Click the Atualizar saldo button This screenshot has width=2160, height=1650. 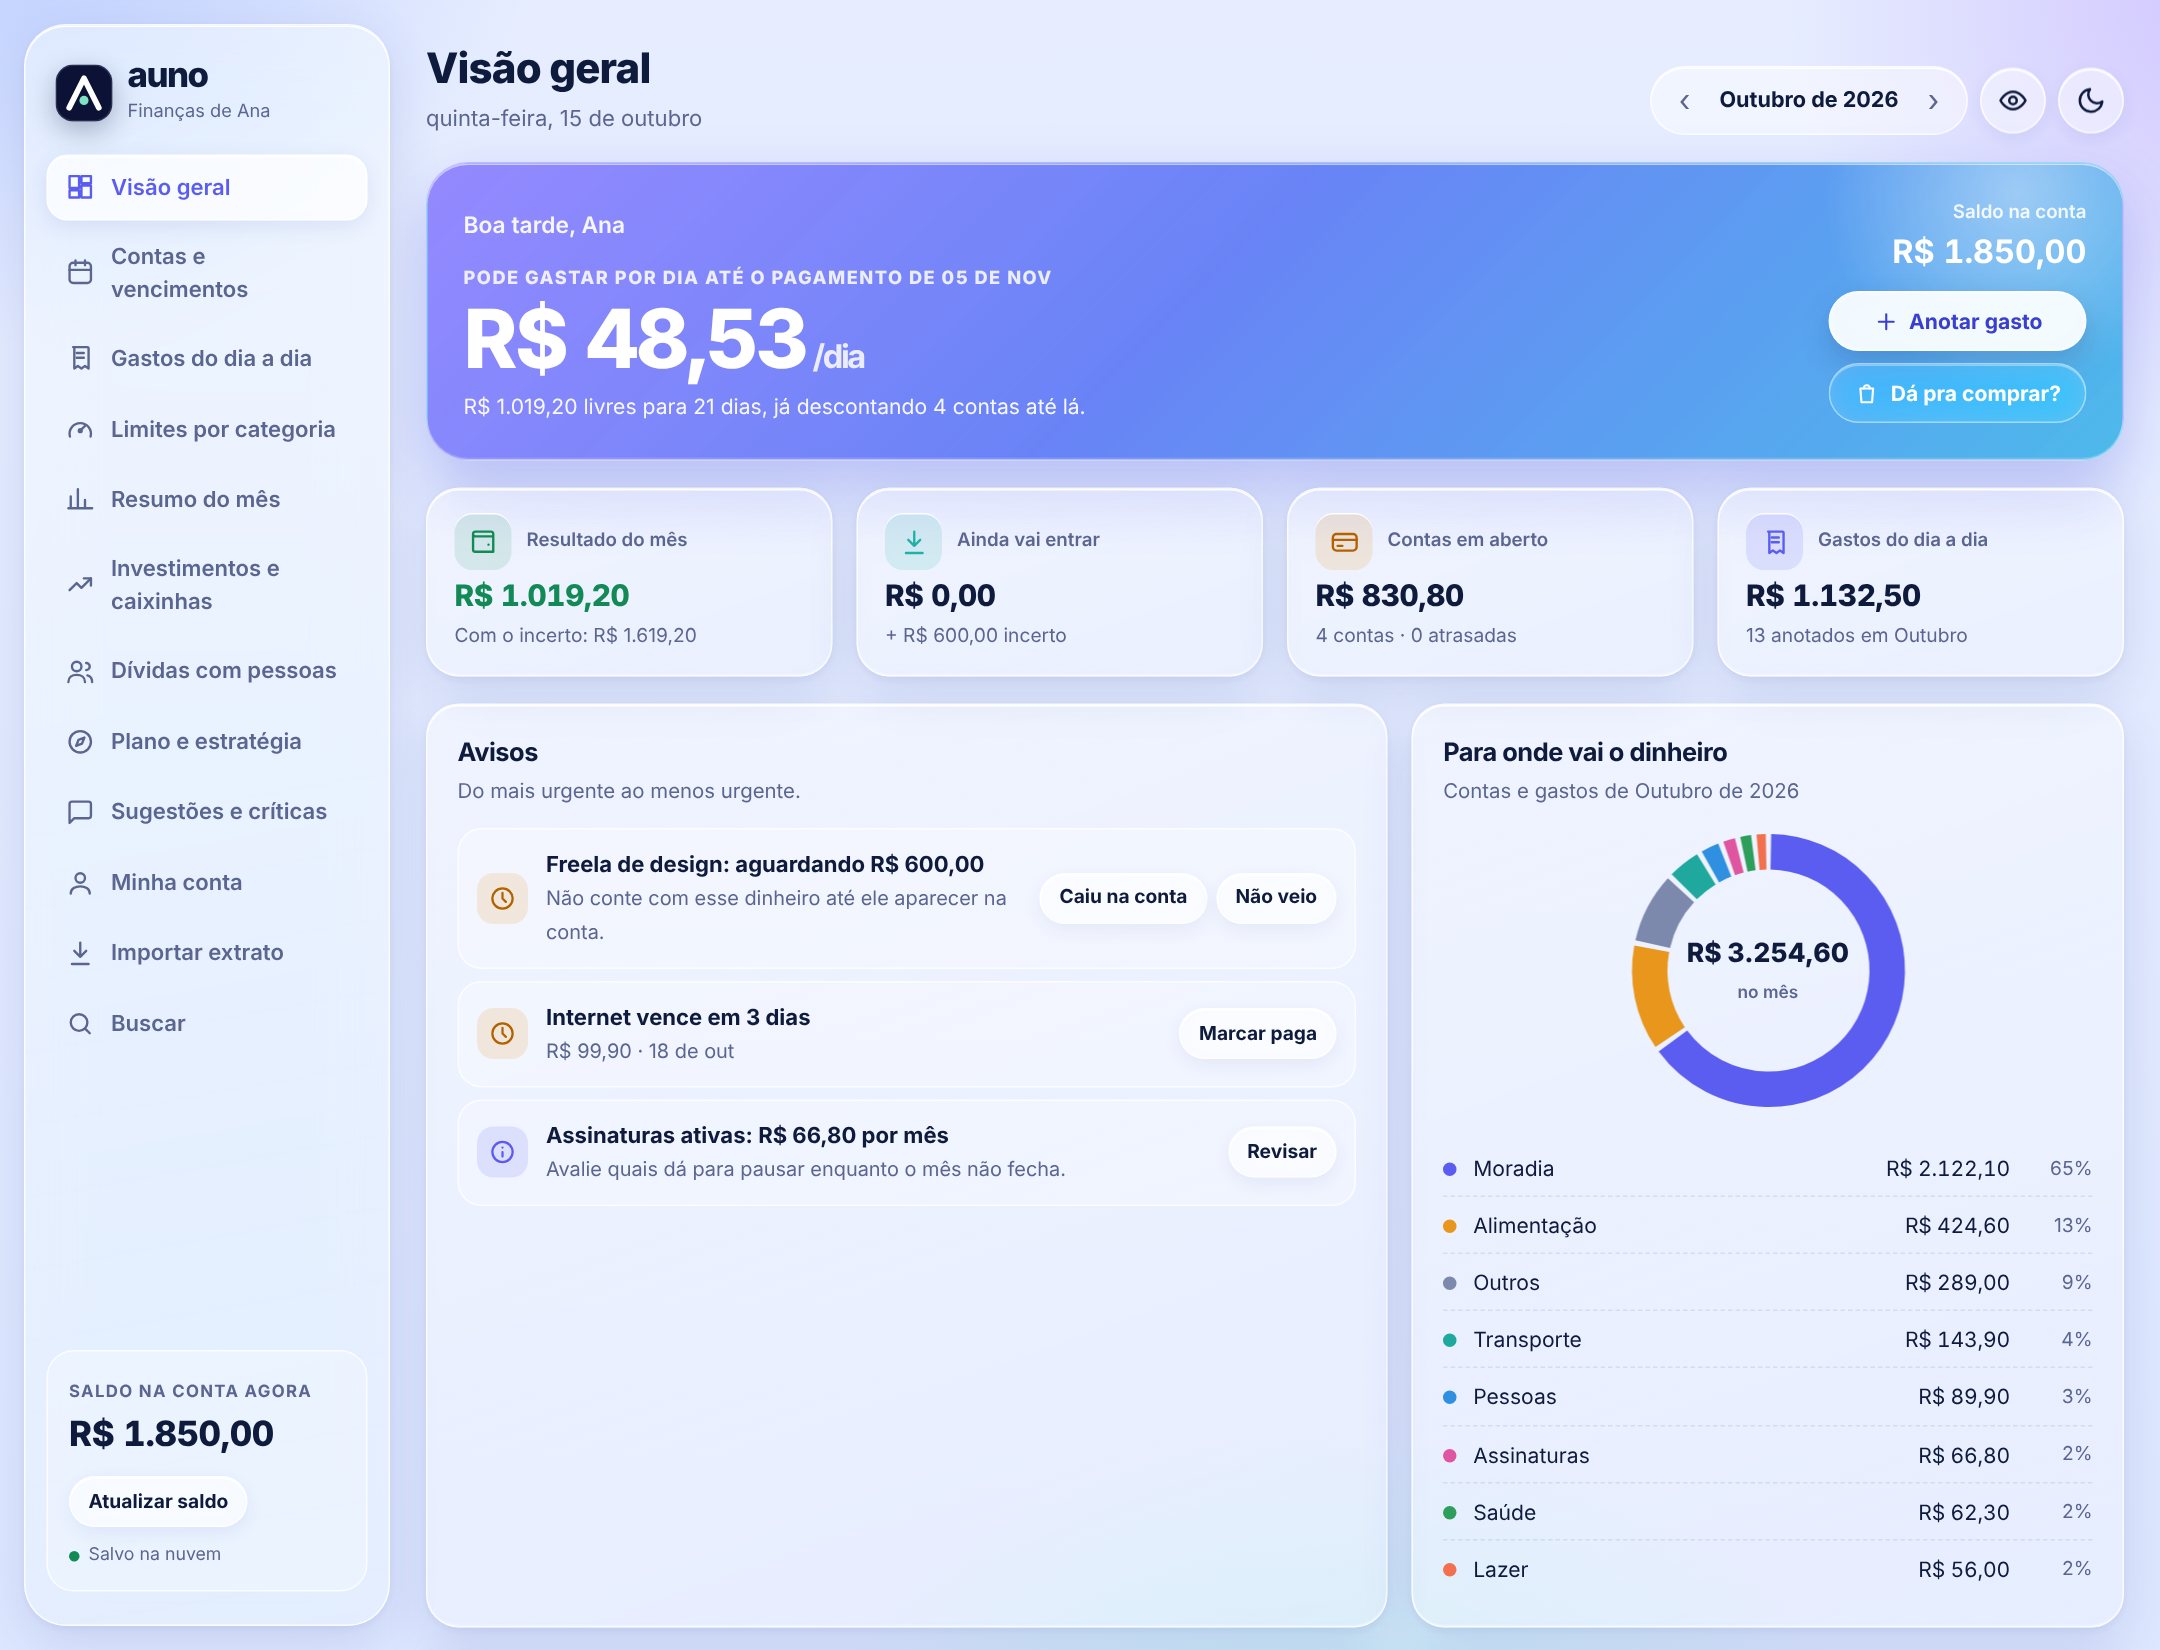[158, 1501]
